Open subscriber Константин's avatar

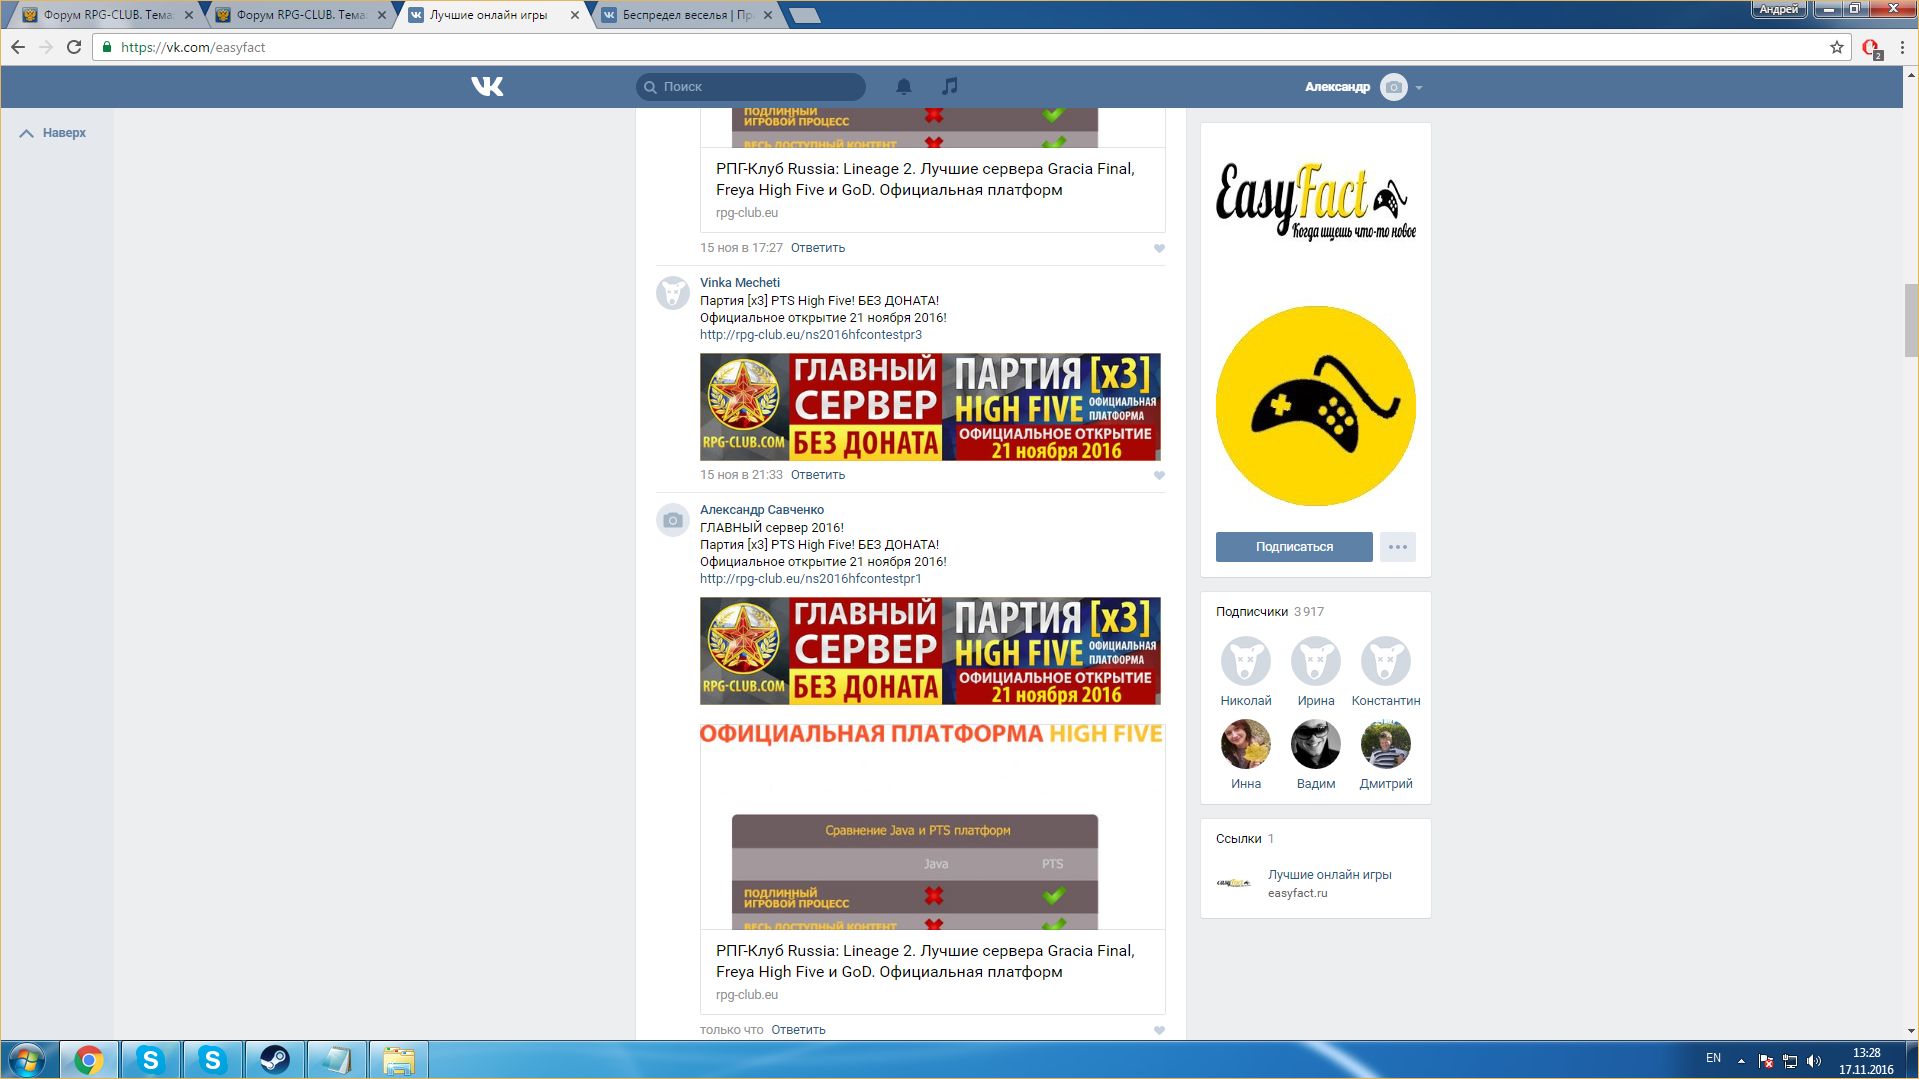(1386, 661)
